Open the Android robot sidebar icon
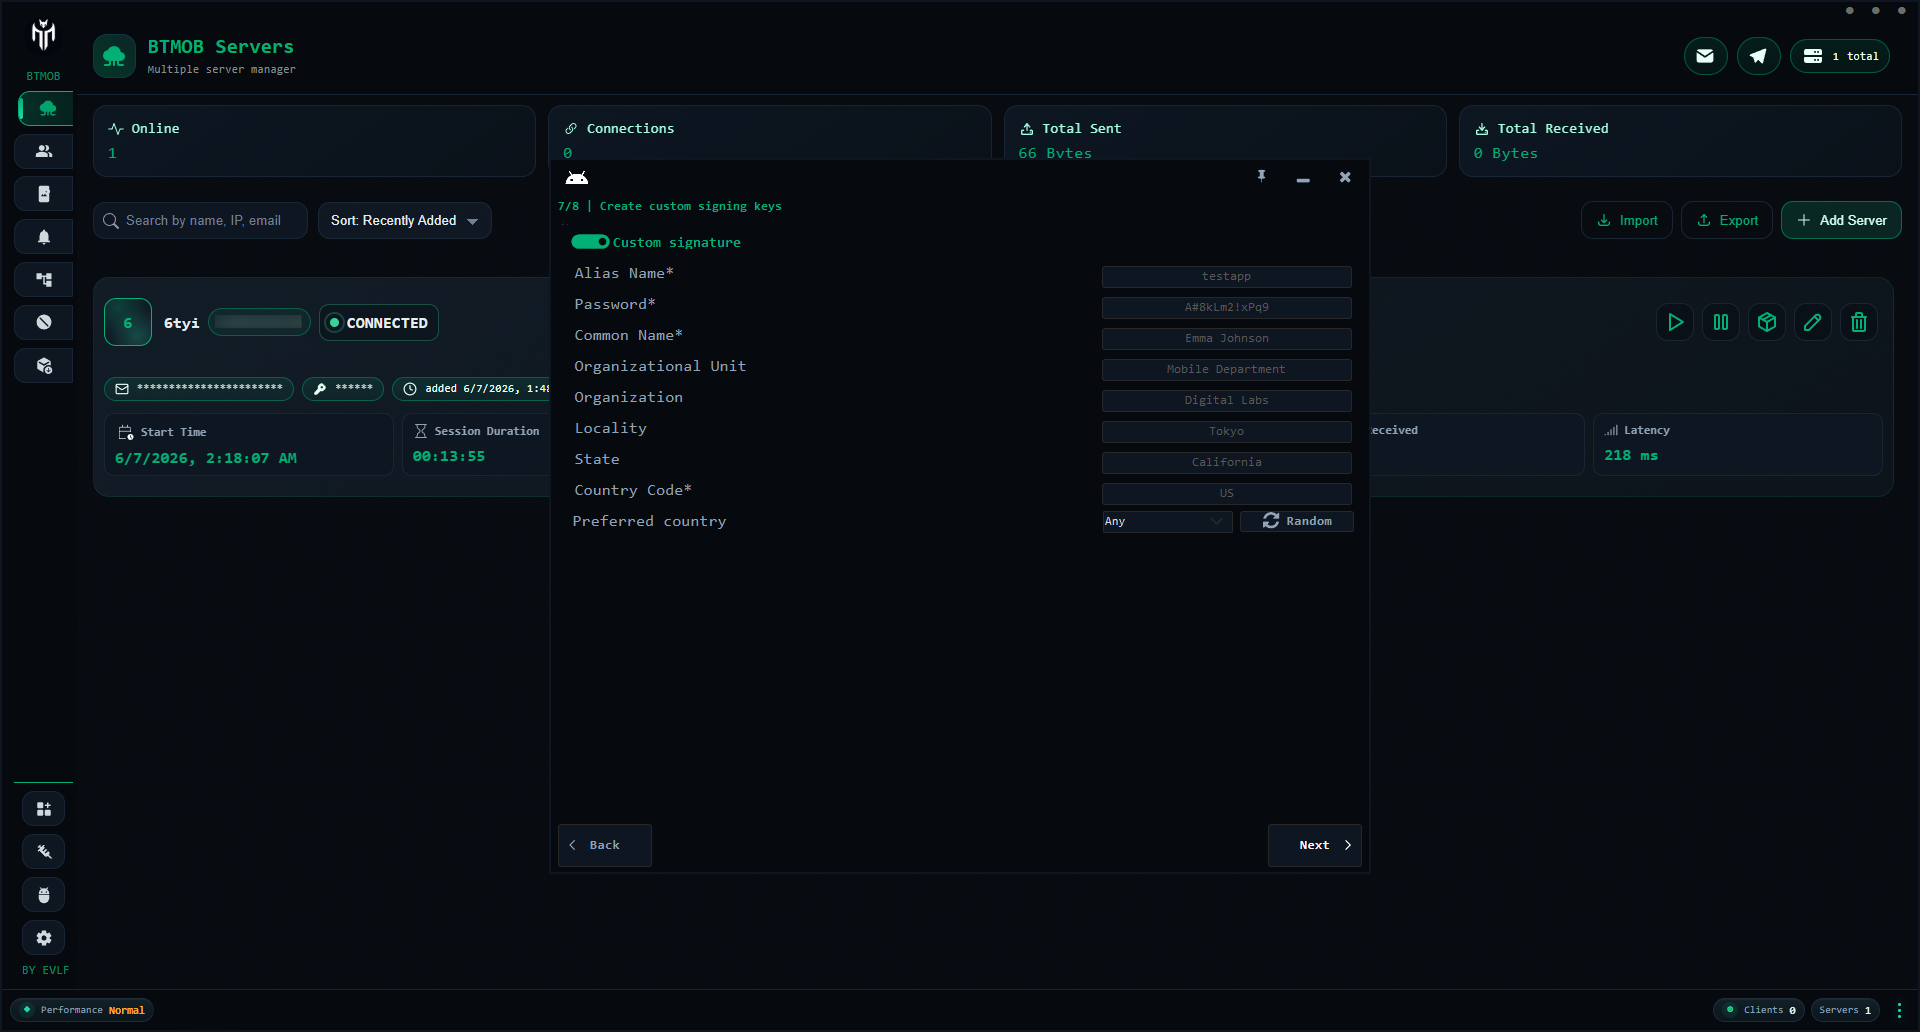1920x1032 pixels. [x=44, y=895]
